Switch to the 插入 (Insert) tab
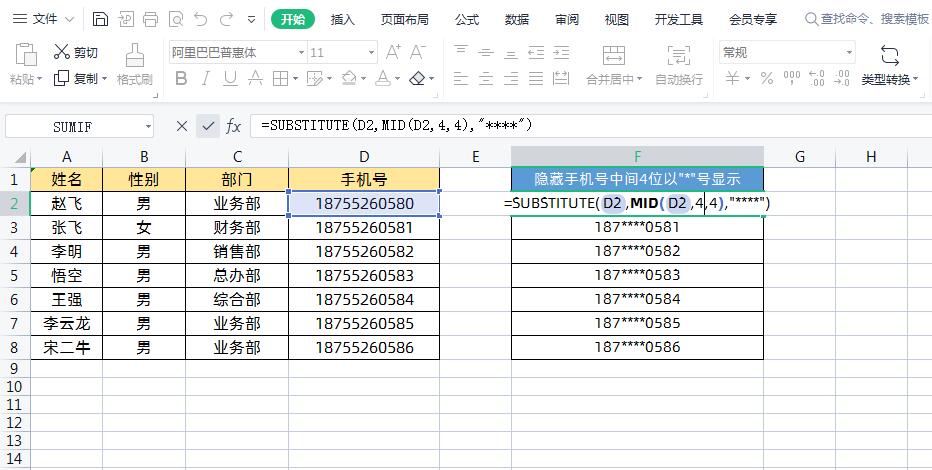The image size is (932, 470). (342, 20)
